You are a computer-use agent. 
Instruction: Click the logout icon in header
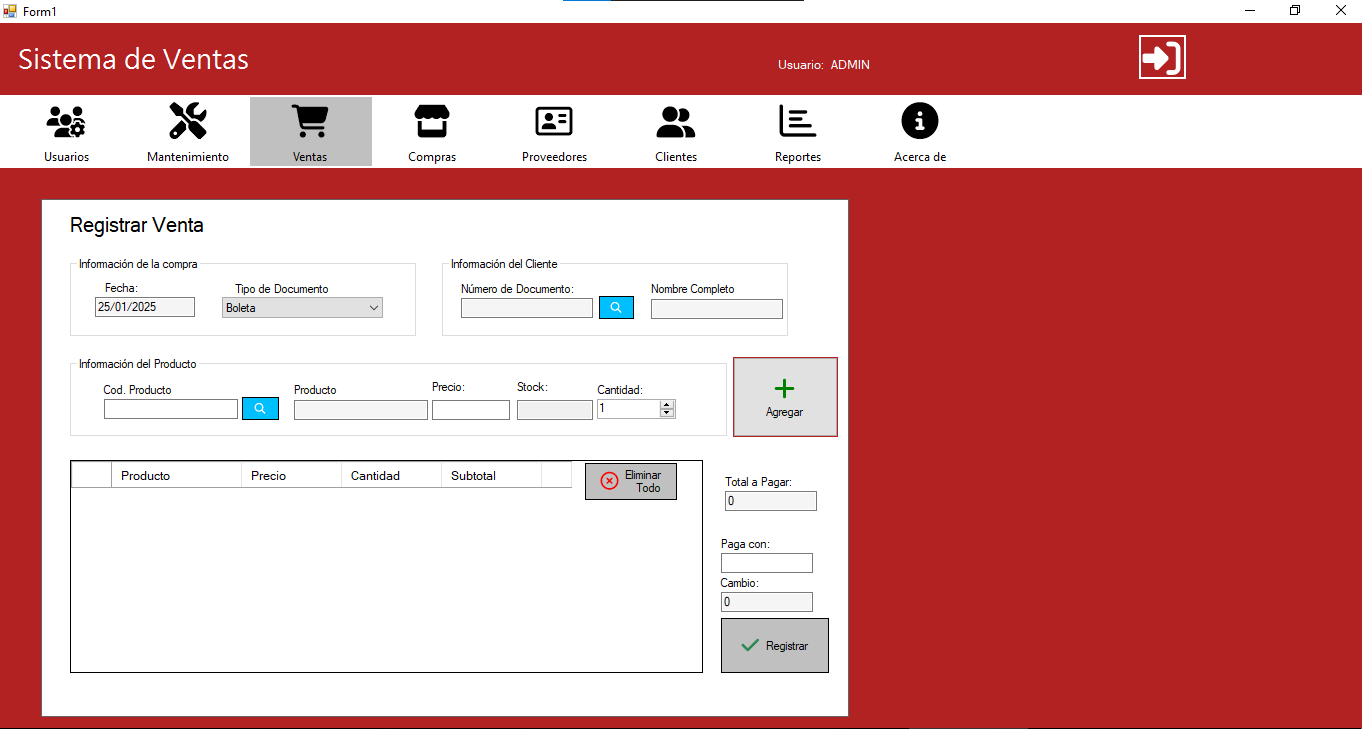[1162, 57]
